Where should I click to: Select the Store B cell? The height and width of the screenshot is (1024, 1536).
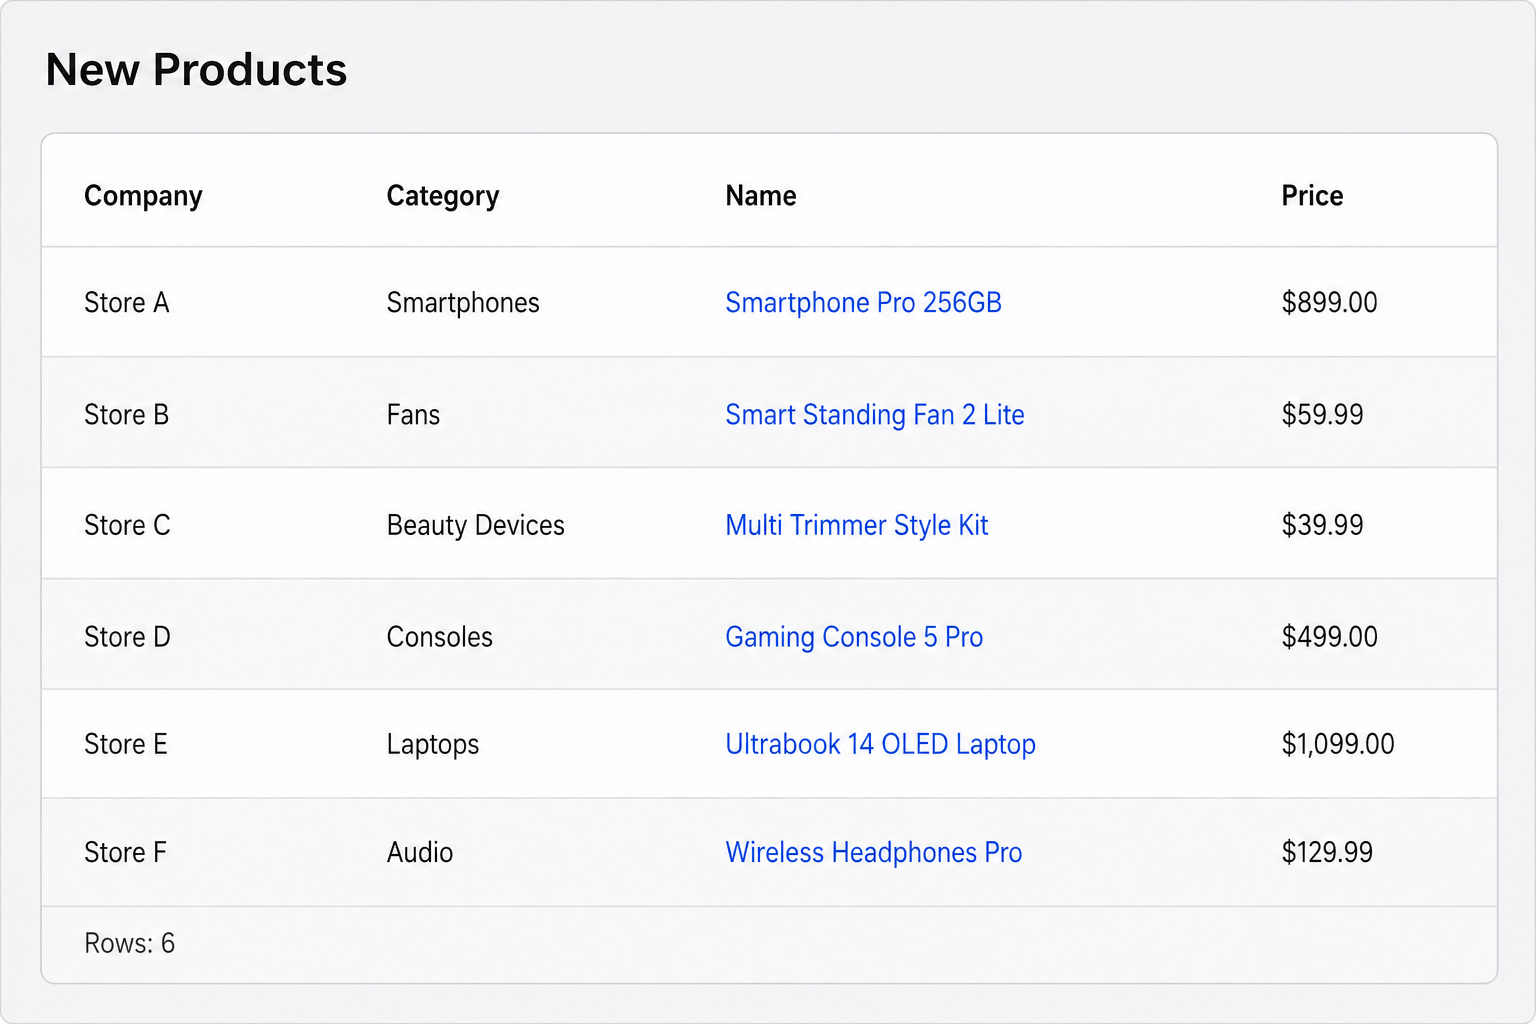[127, 415]
